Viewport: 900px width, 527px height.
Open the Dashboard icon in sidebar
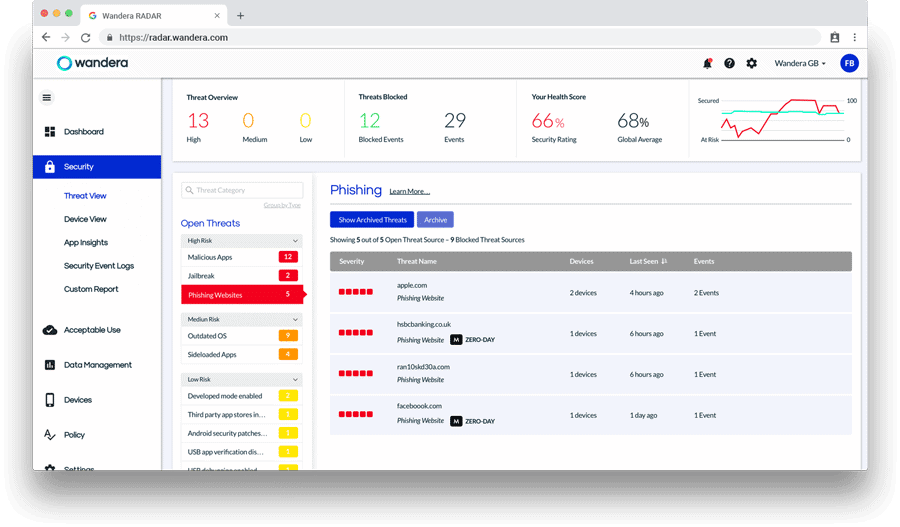50,131
